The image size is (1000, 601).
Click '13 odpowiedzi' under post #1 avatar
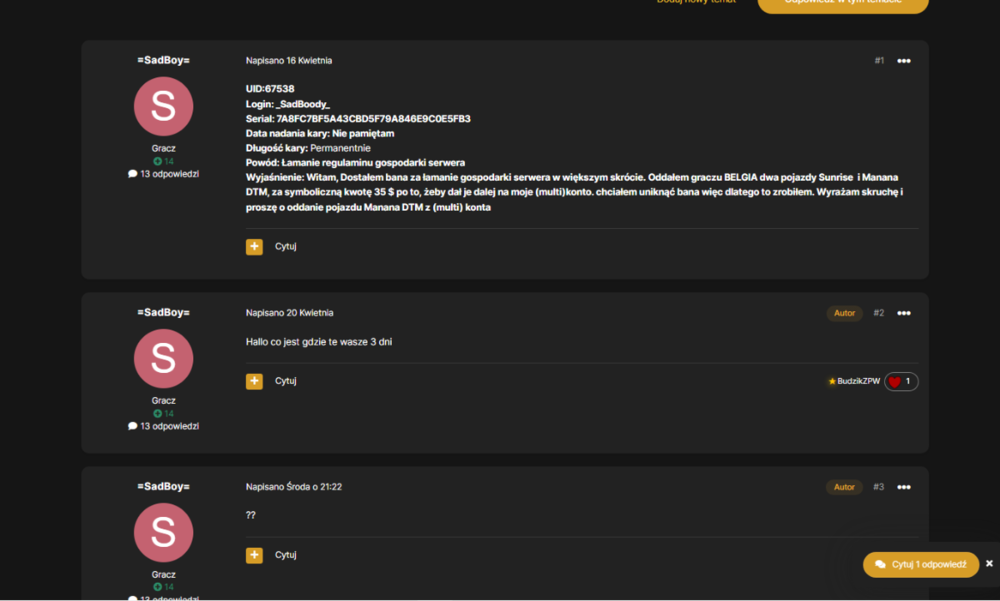(x=163, y=174)
